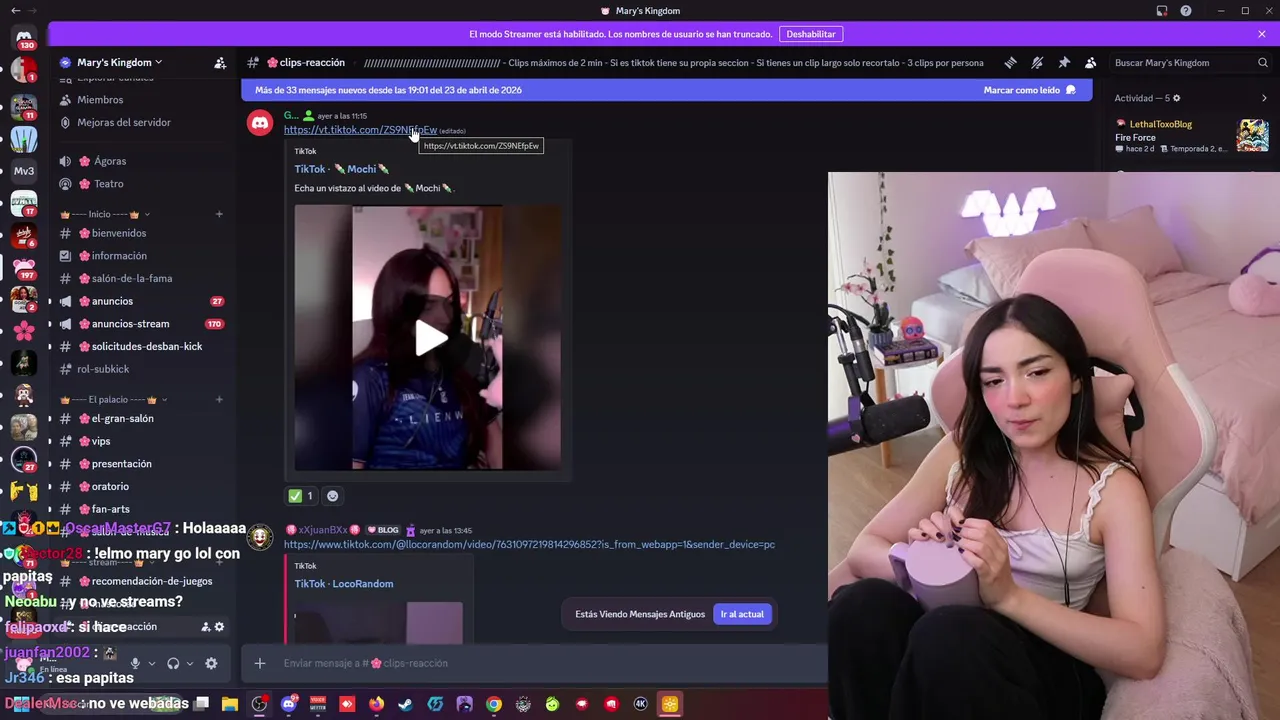Expand the solicitudes-desban-kick channel arrow

coord(50,347)
